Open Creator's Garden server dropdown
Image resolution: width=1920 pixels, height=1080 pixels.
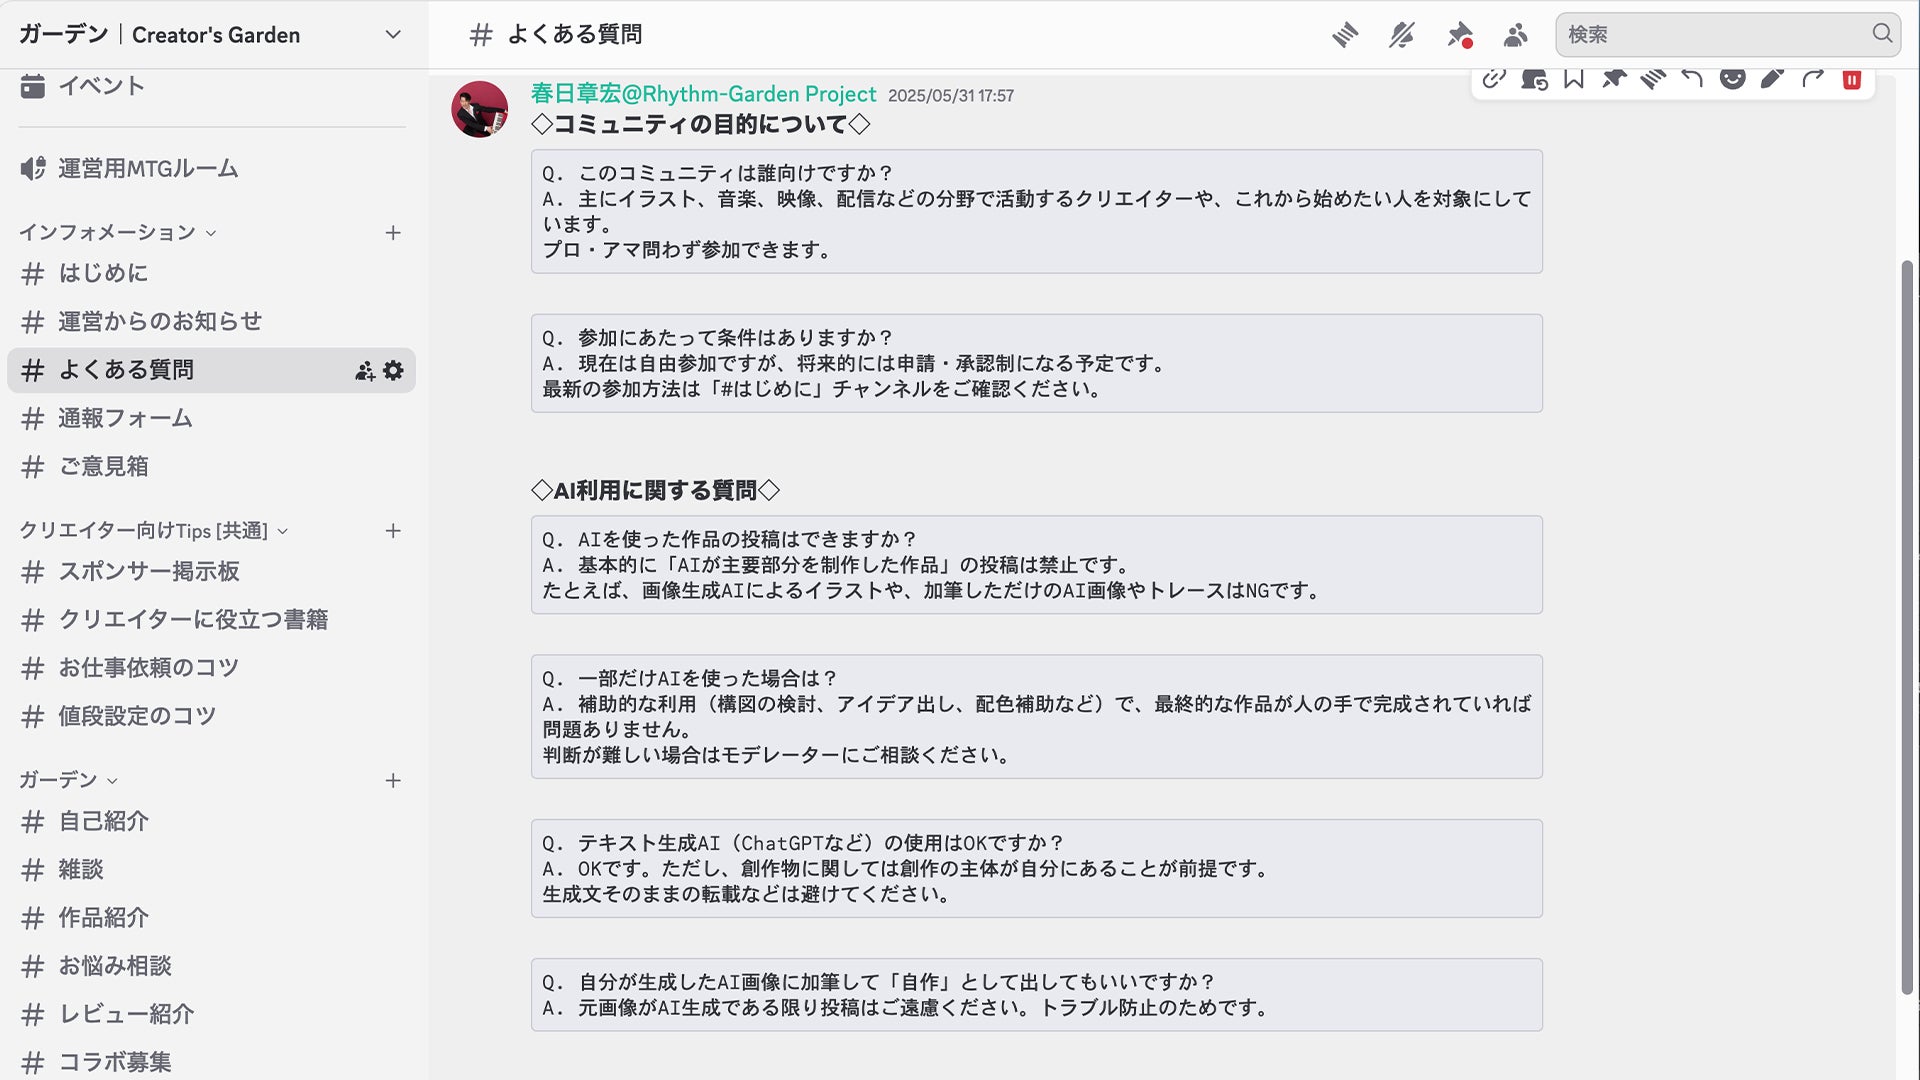(x=393, y=35)
